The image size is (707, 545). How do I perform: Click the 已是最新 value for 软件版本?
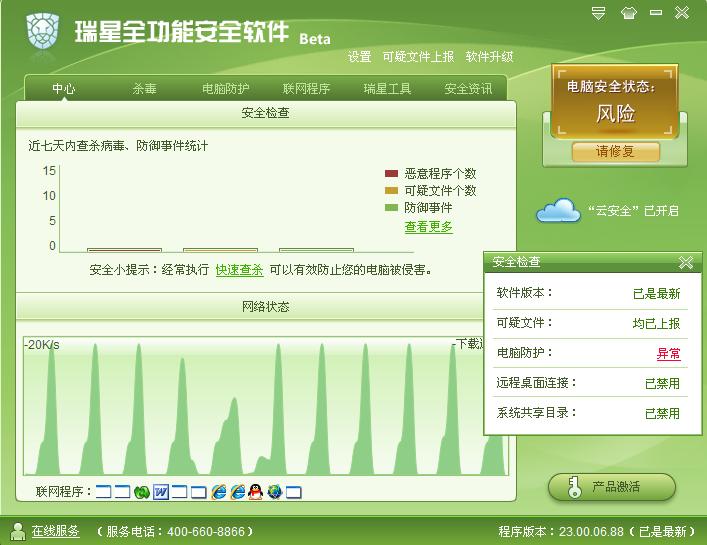[656, 294]
